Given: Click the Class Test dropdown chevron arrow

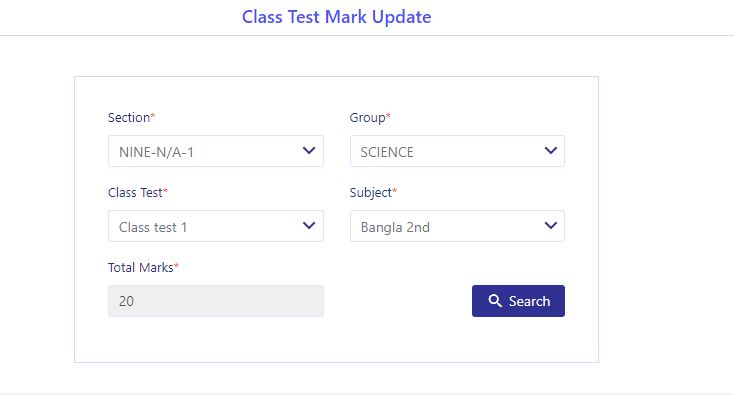Looking at the screenshot, I should (x=308, y=226).
